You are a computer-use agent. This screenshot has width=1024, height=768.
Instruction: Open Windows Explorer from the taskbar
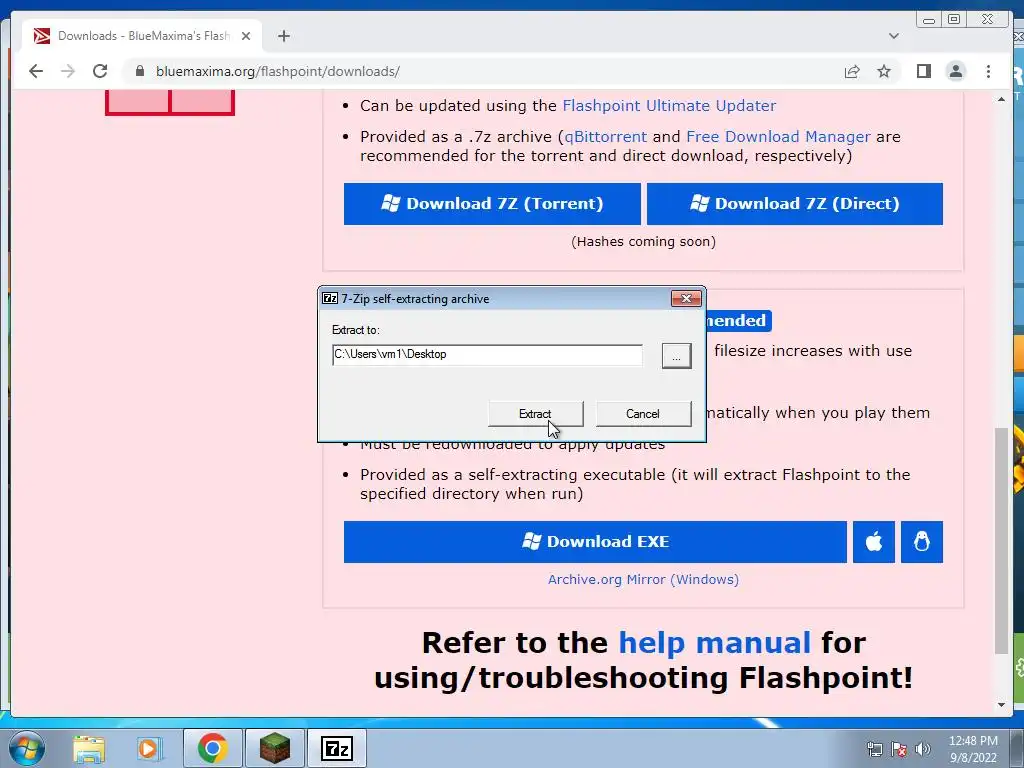click(89, 748)
